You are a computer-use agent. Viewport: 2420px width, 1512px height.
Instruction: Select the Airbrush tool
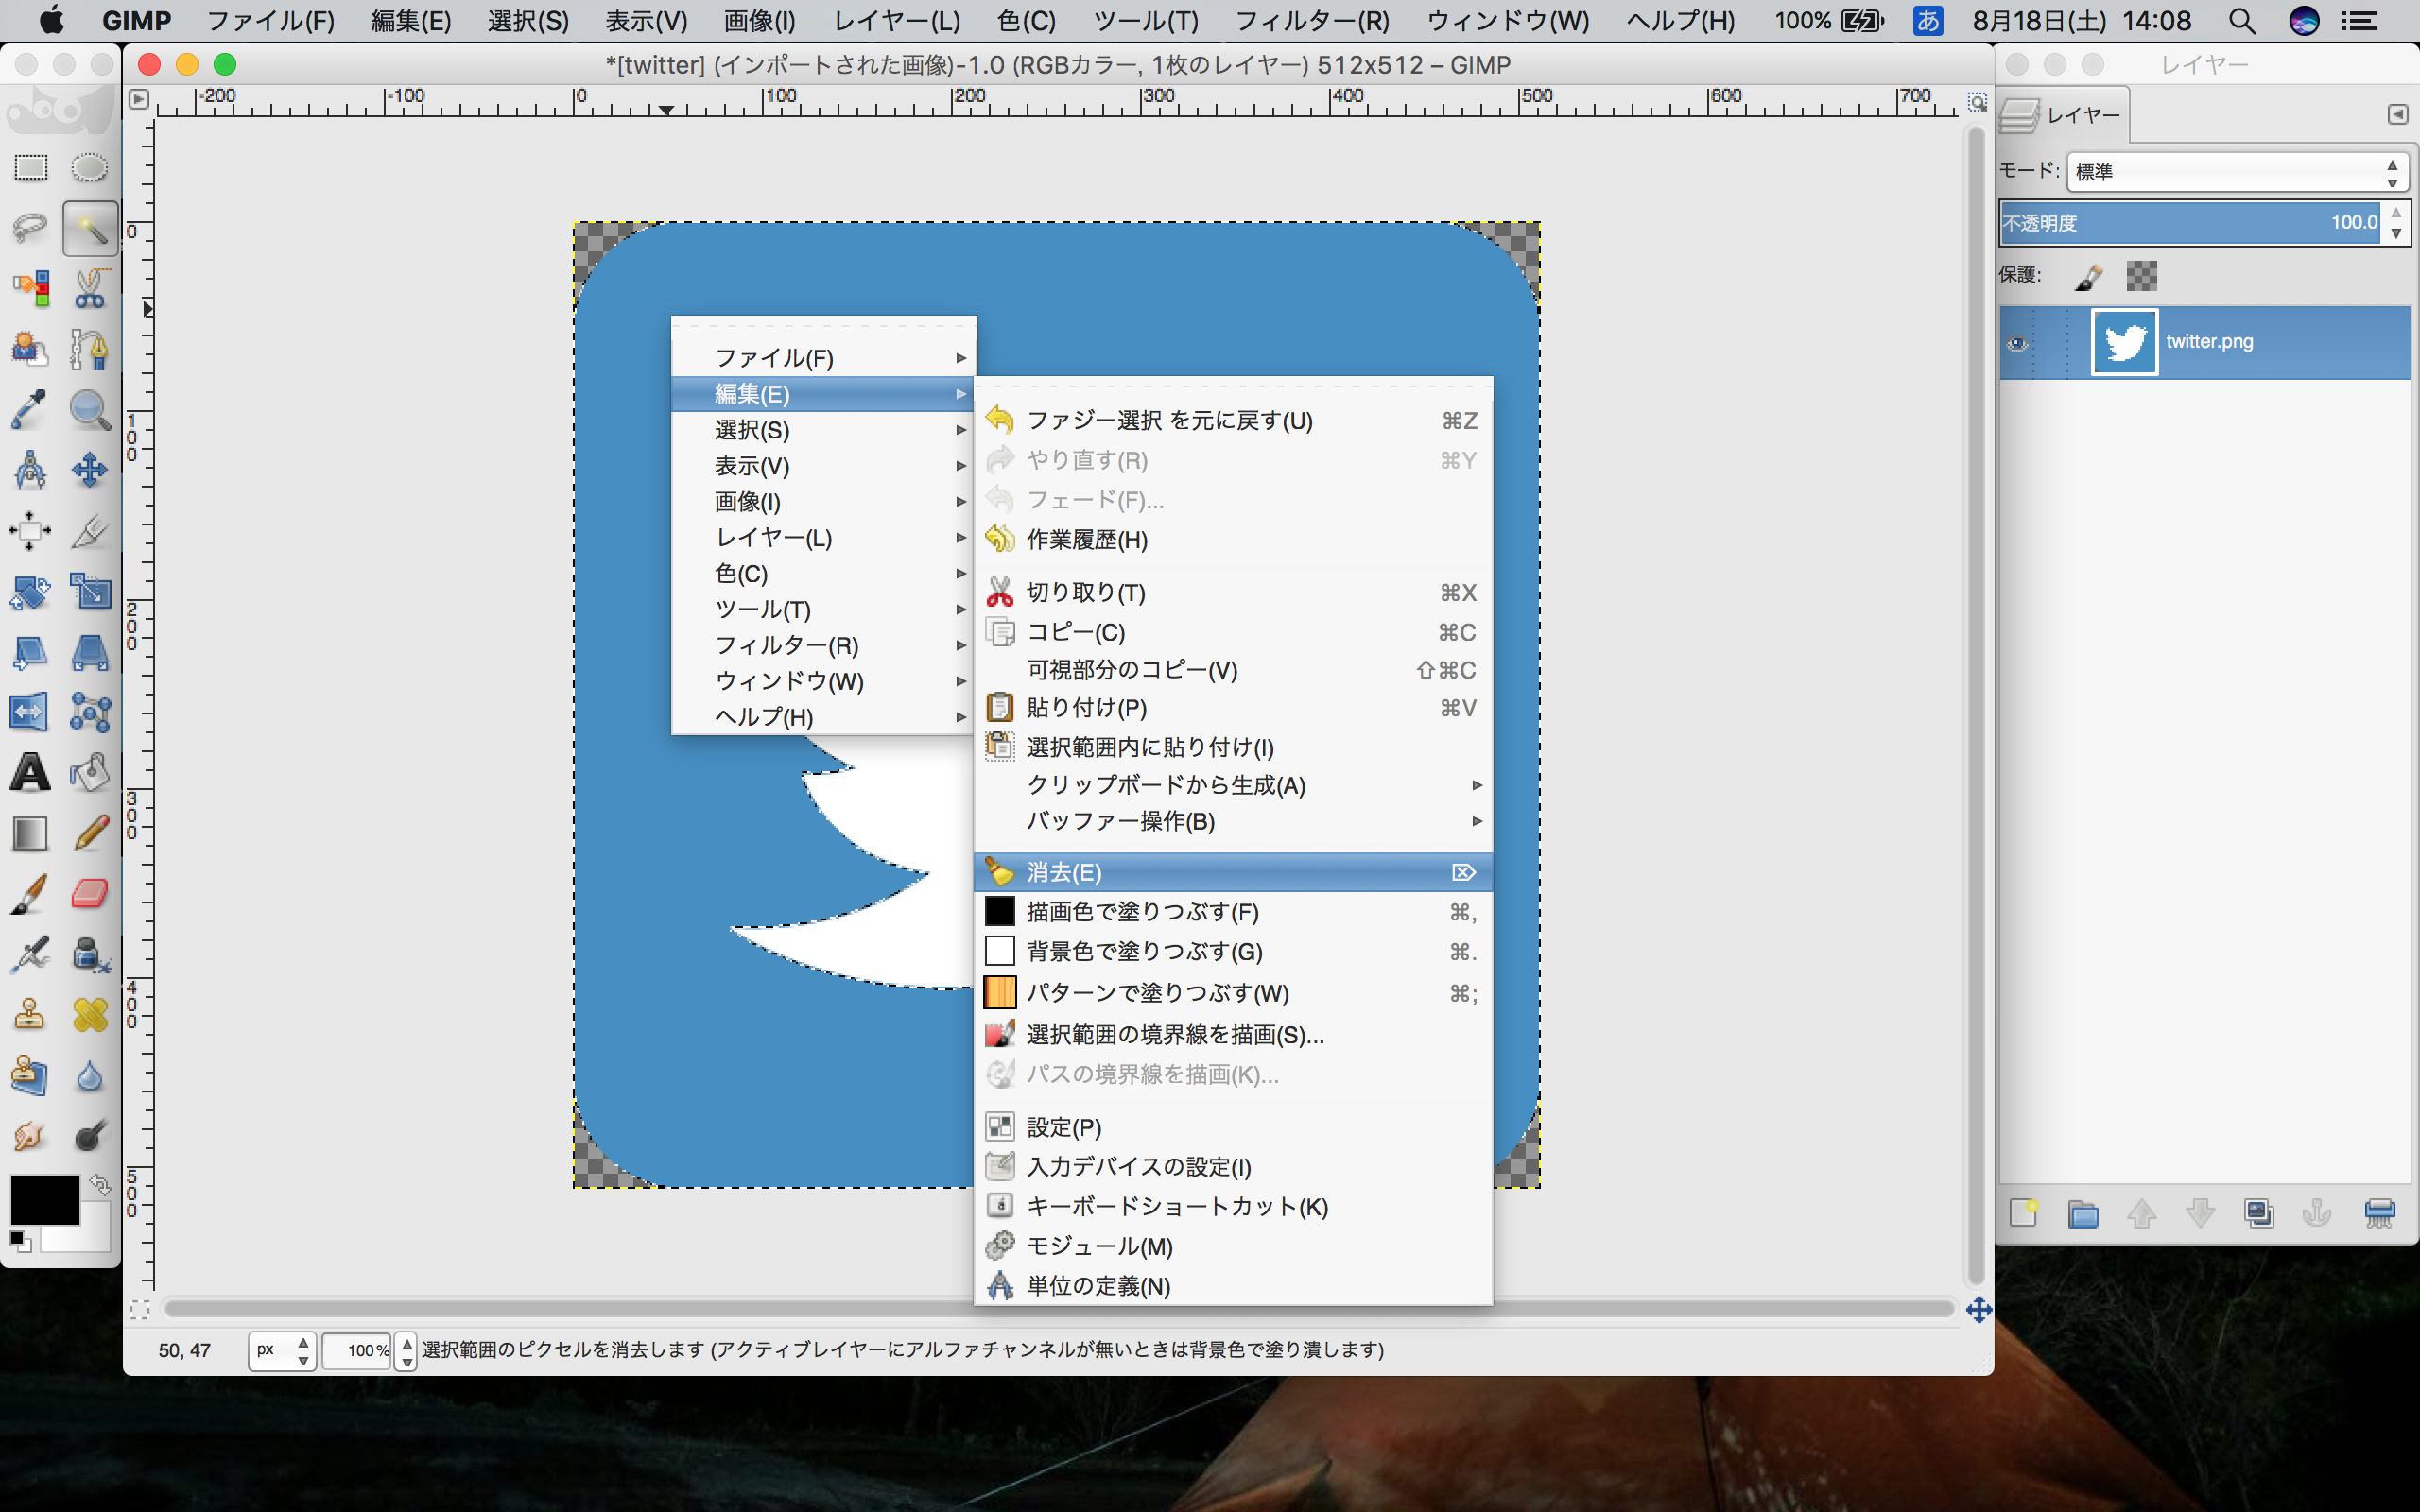[30, 954]
